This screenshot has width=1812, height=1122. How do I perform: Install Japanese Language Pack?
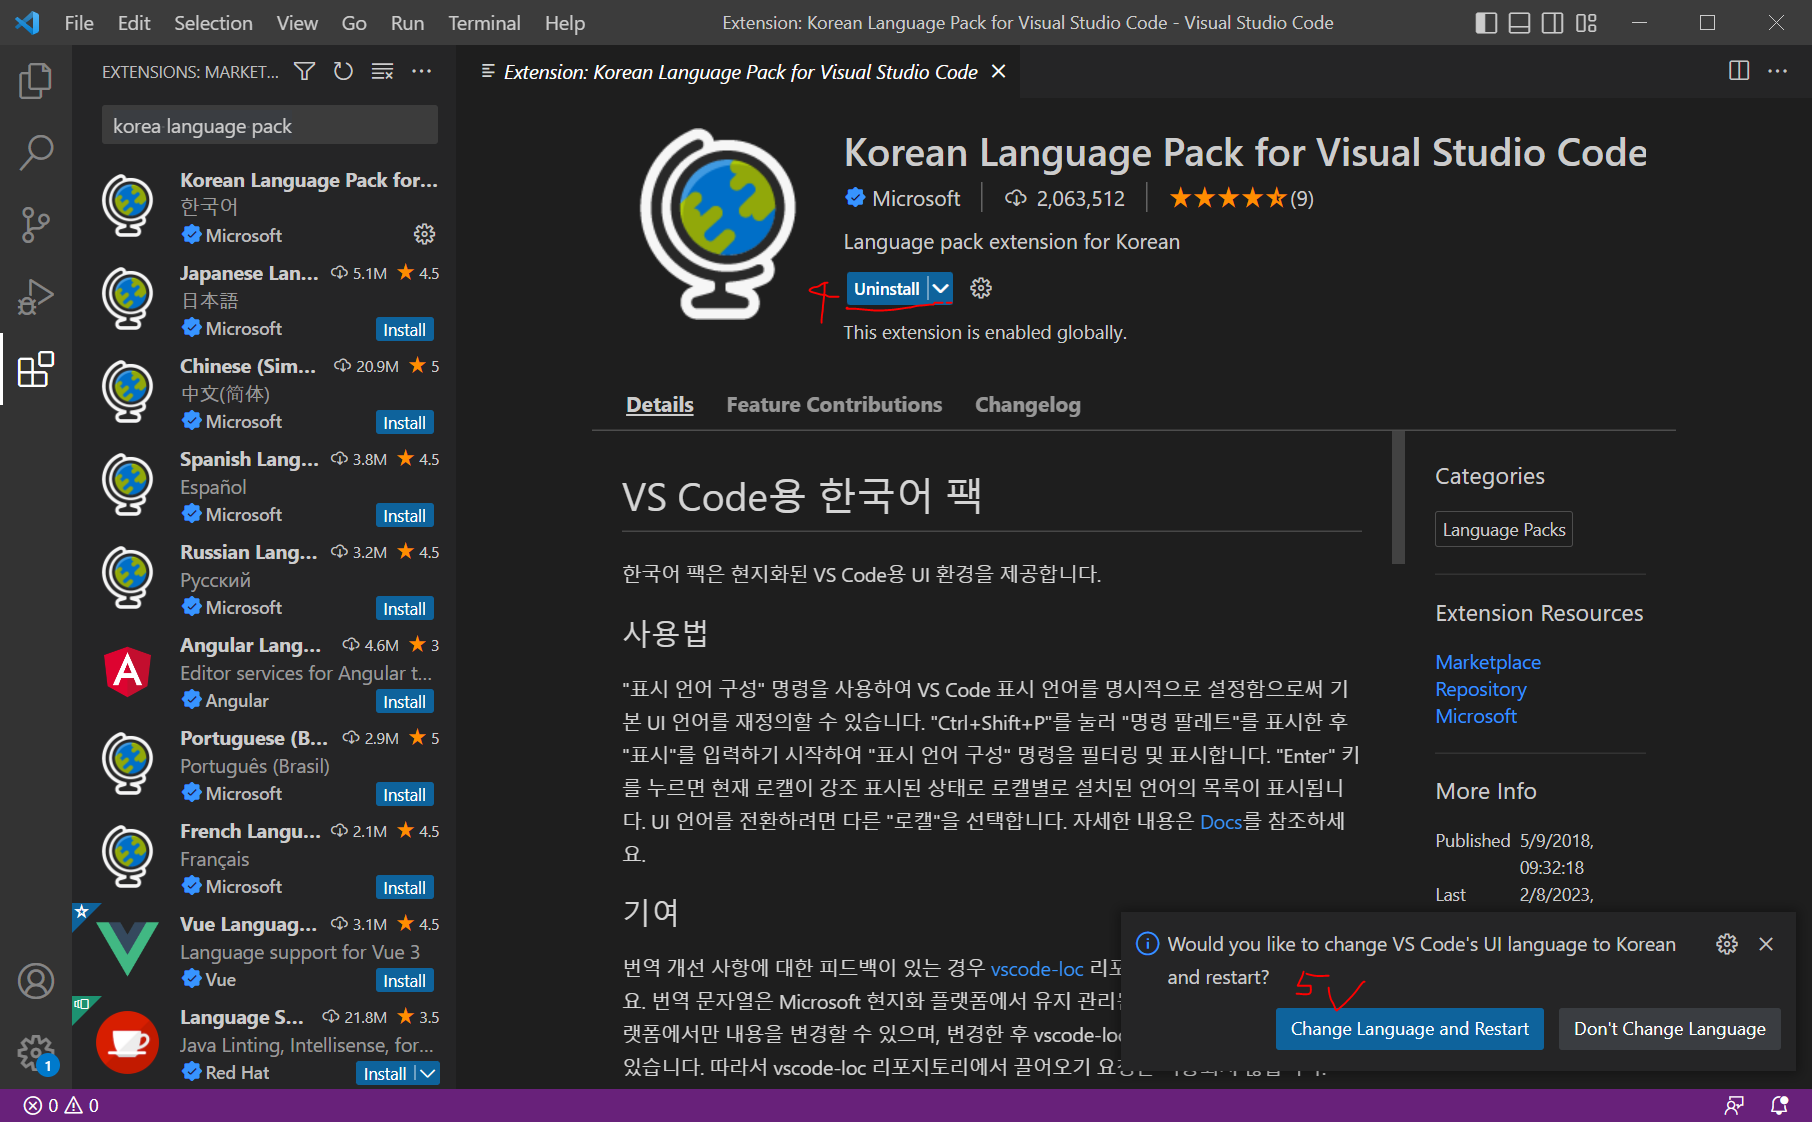click(x=404, y=329)
